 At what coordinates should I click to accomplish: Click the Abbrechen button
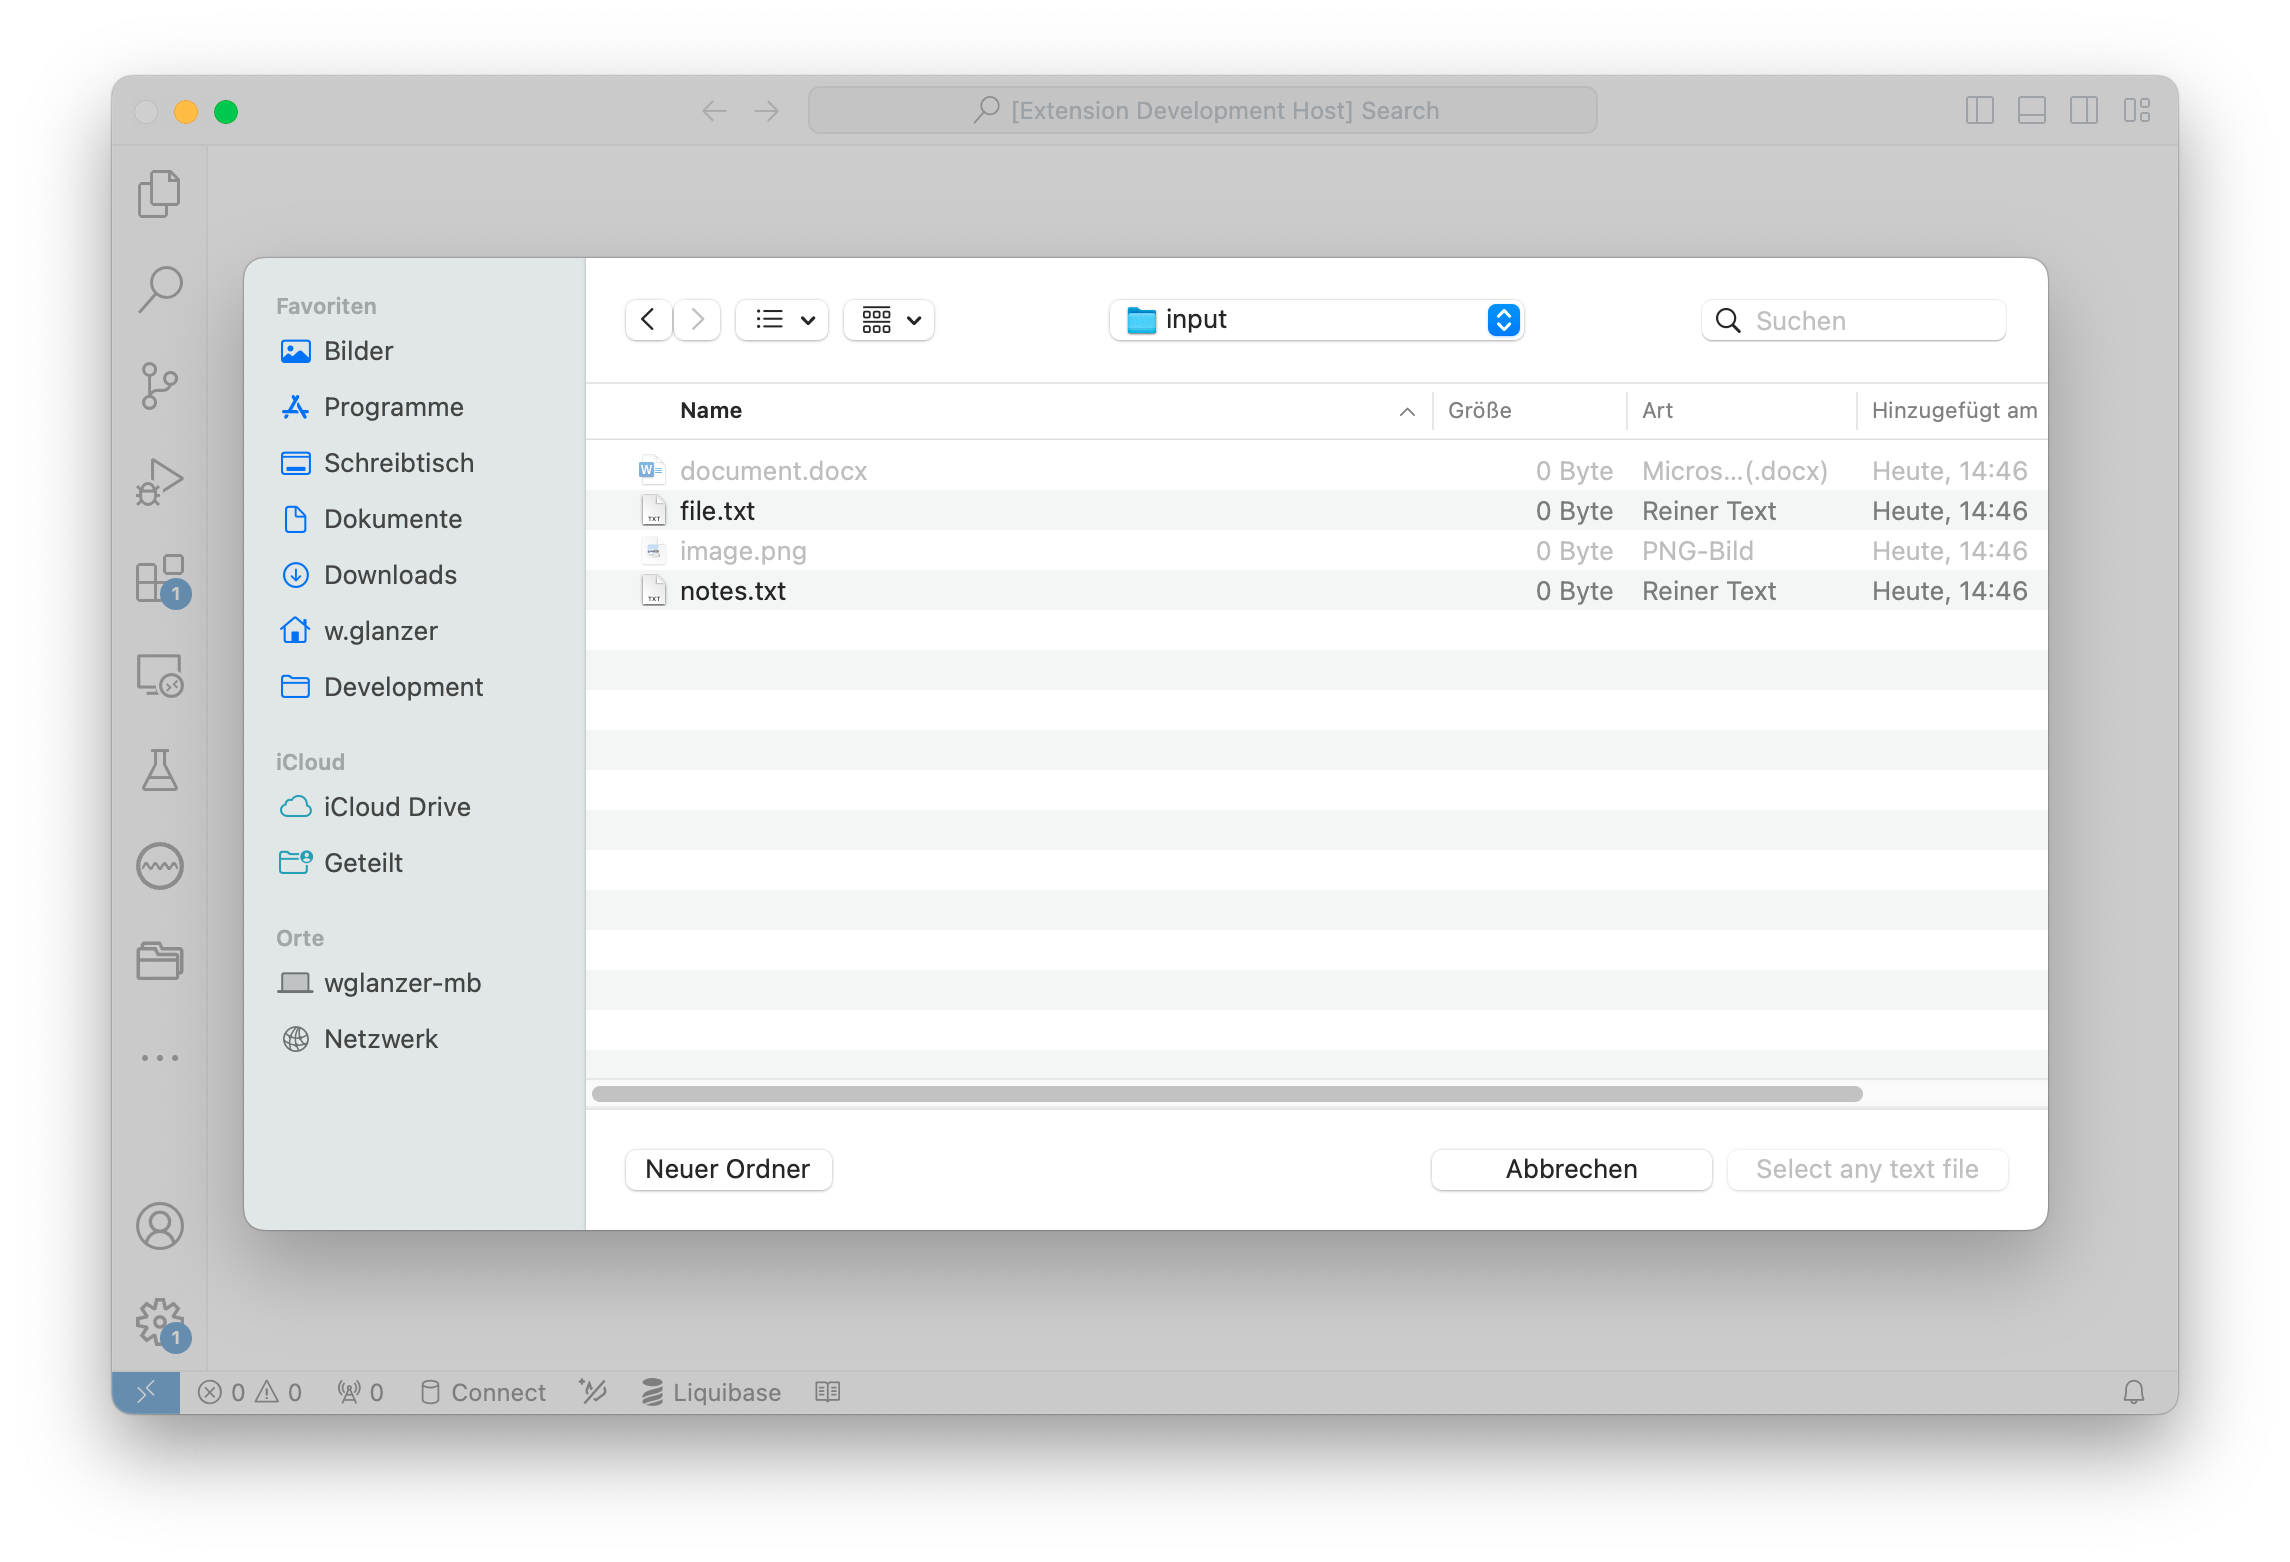pyautogui.click(x=1570, y=1169)
